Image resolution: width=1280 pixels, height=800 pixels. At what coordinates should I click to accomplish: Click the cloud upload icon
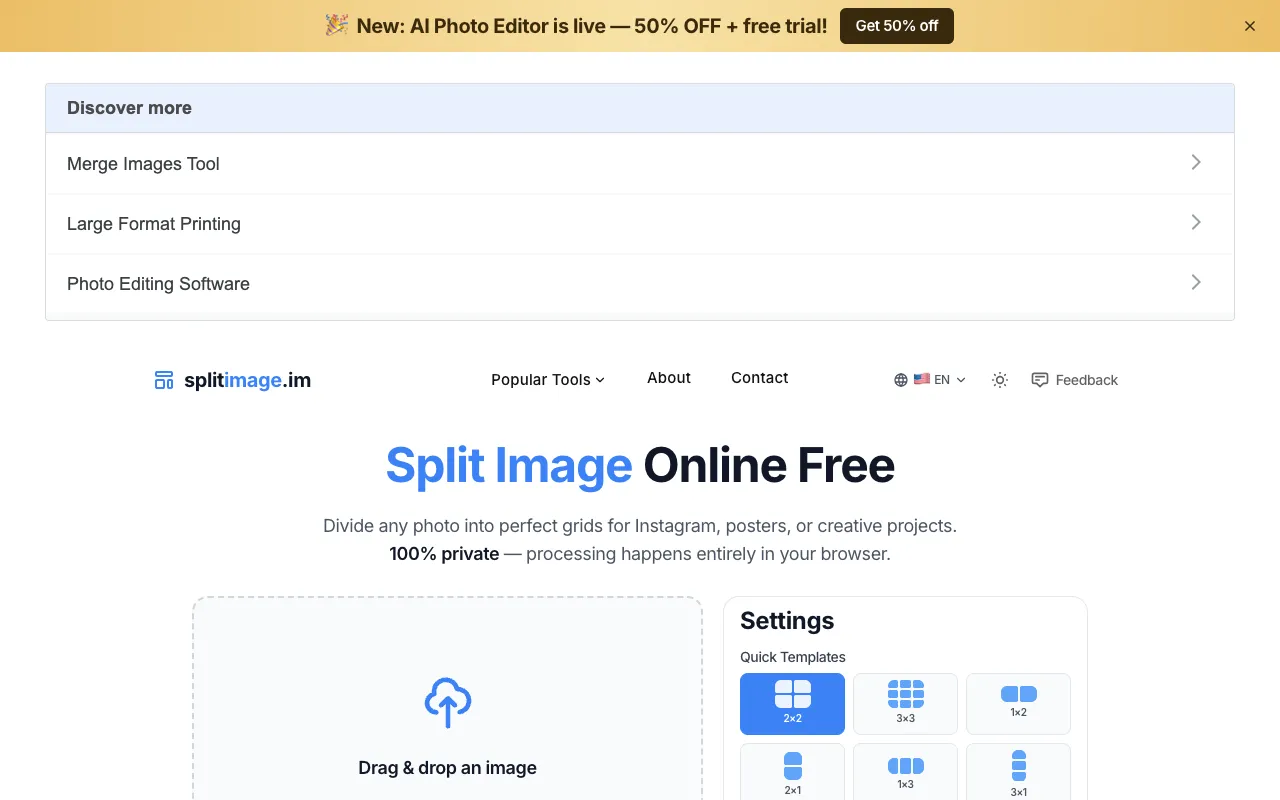(x=448, y=702)
